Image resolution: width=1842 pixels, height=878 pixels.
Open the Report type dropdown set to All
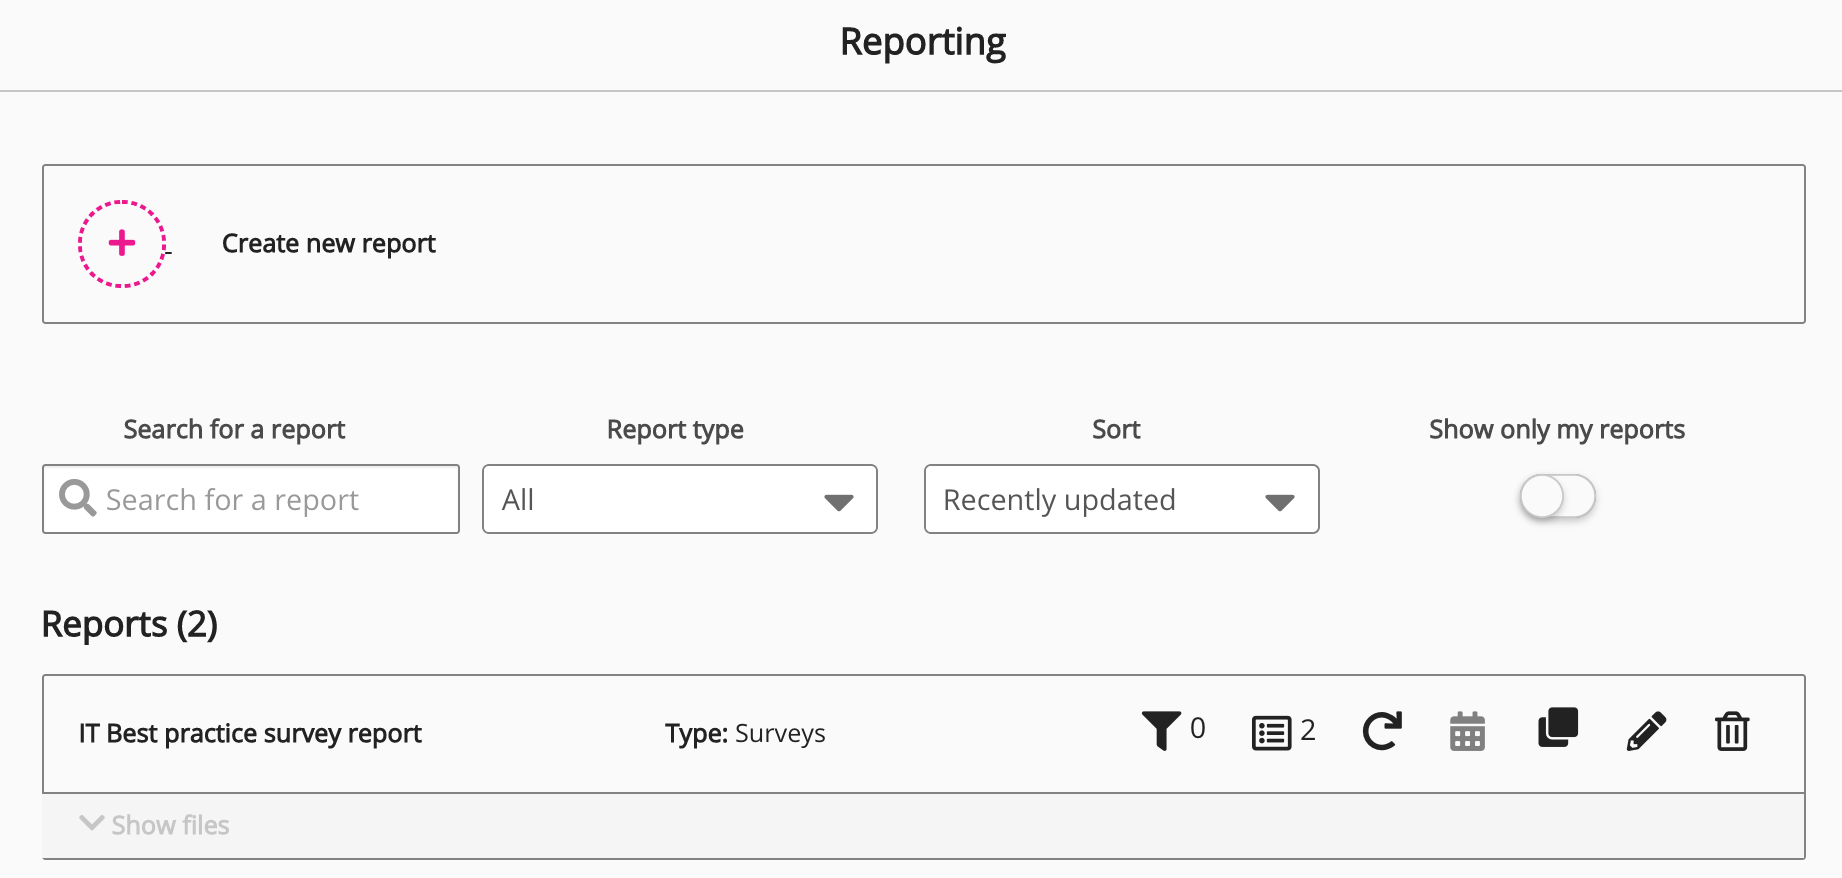tap(679, 499)
